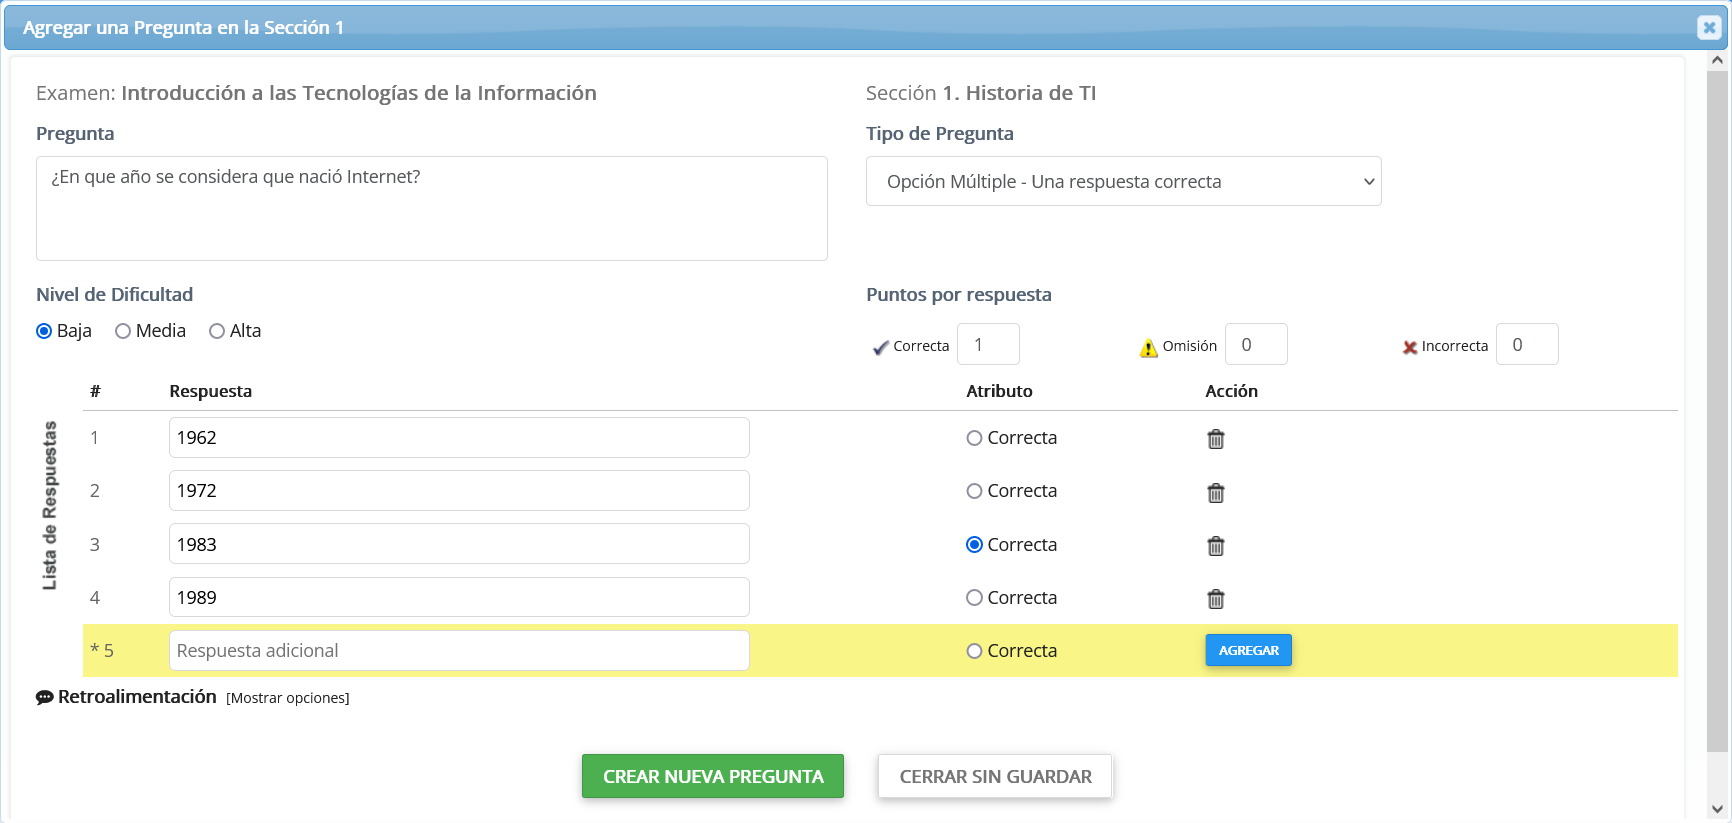Show Retroalimentación options

pos(287,698)
